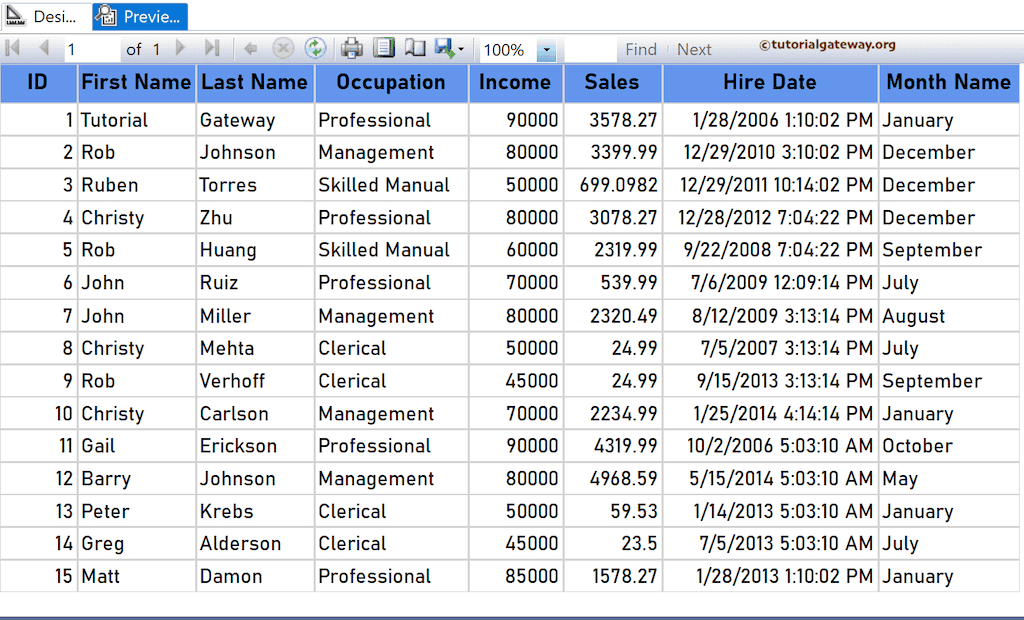Click the Sales column header

[x=613, y=83]
